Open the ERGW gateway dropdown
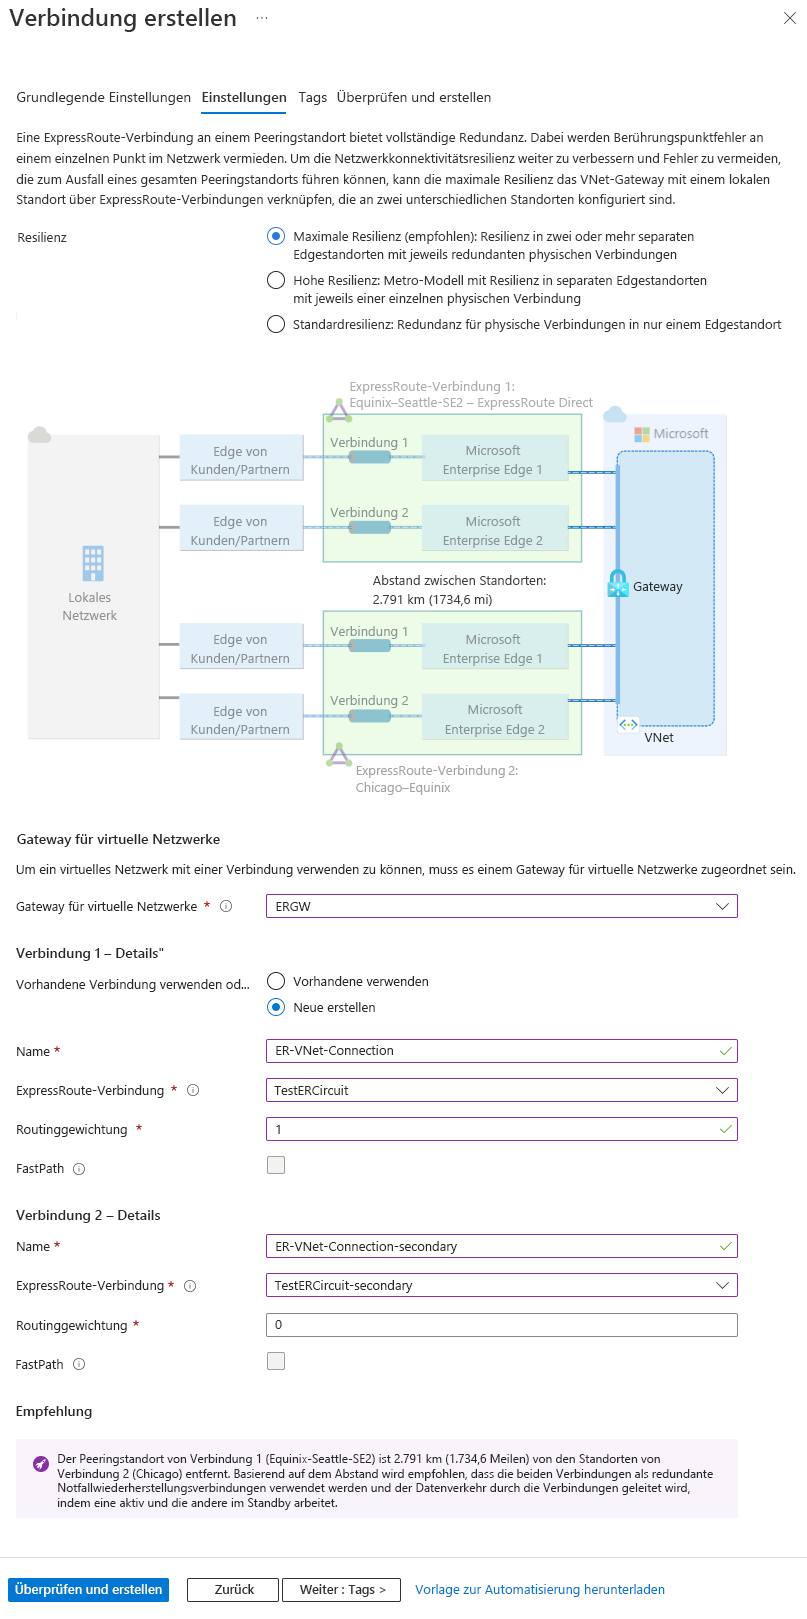The height and width of the screenshot is (1619, 807). (501, 907)
